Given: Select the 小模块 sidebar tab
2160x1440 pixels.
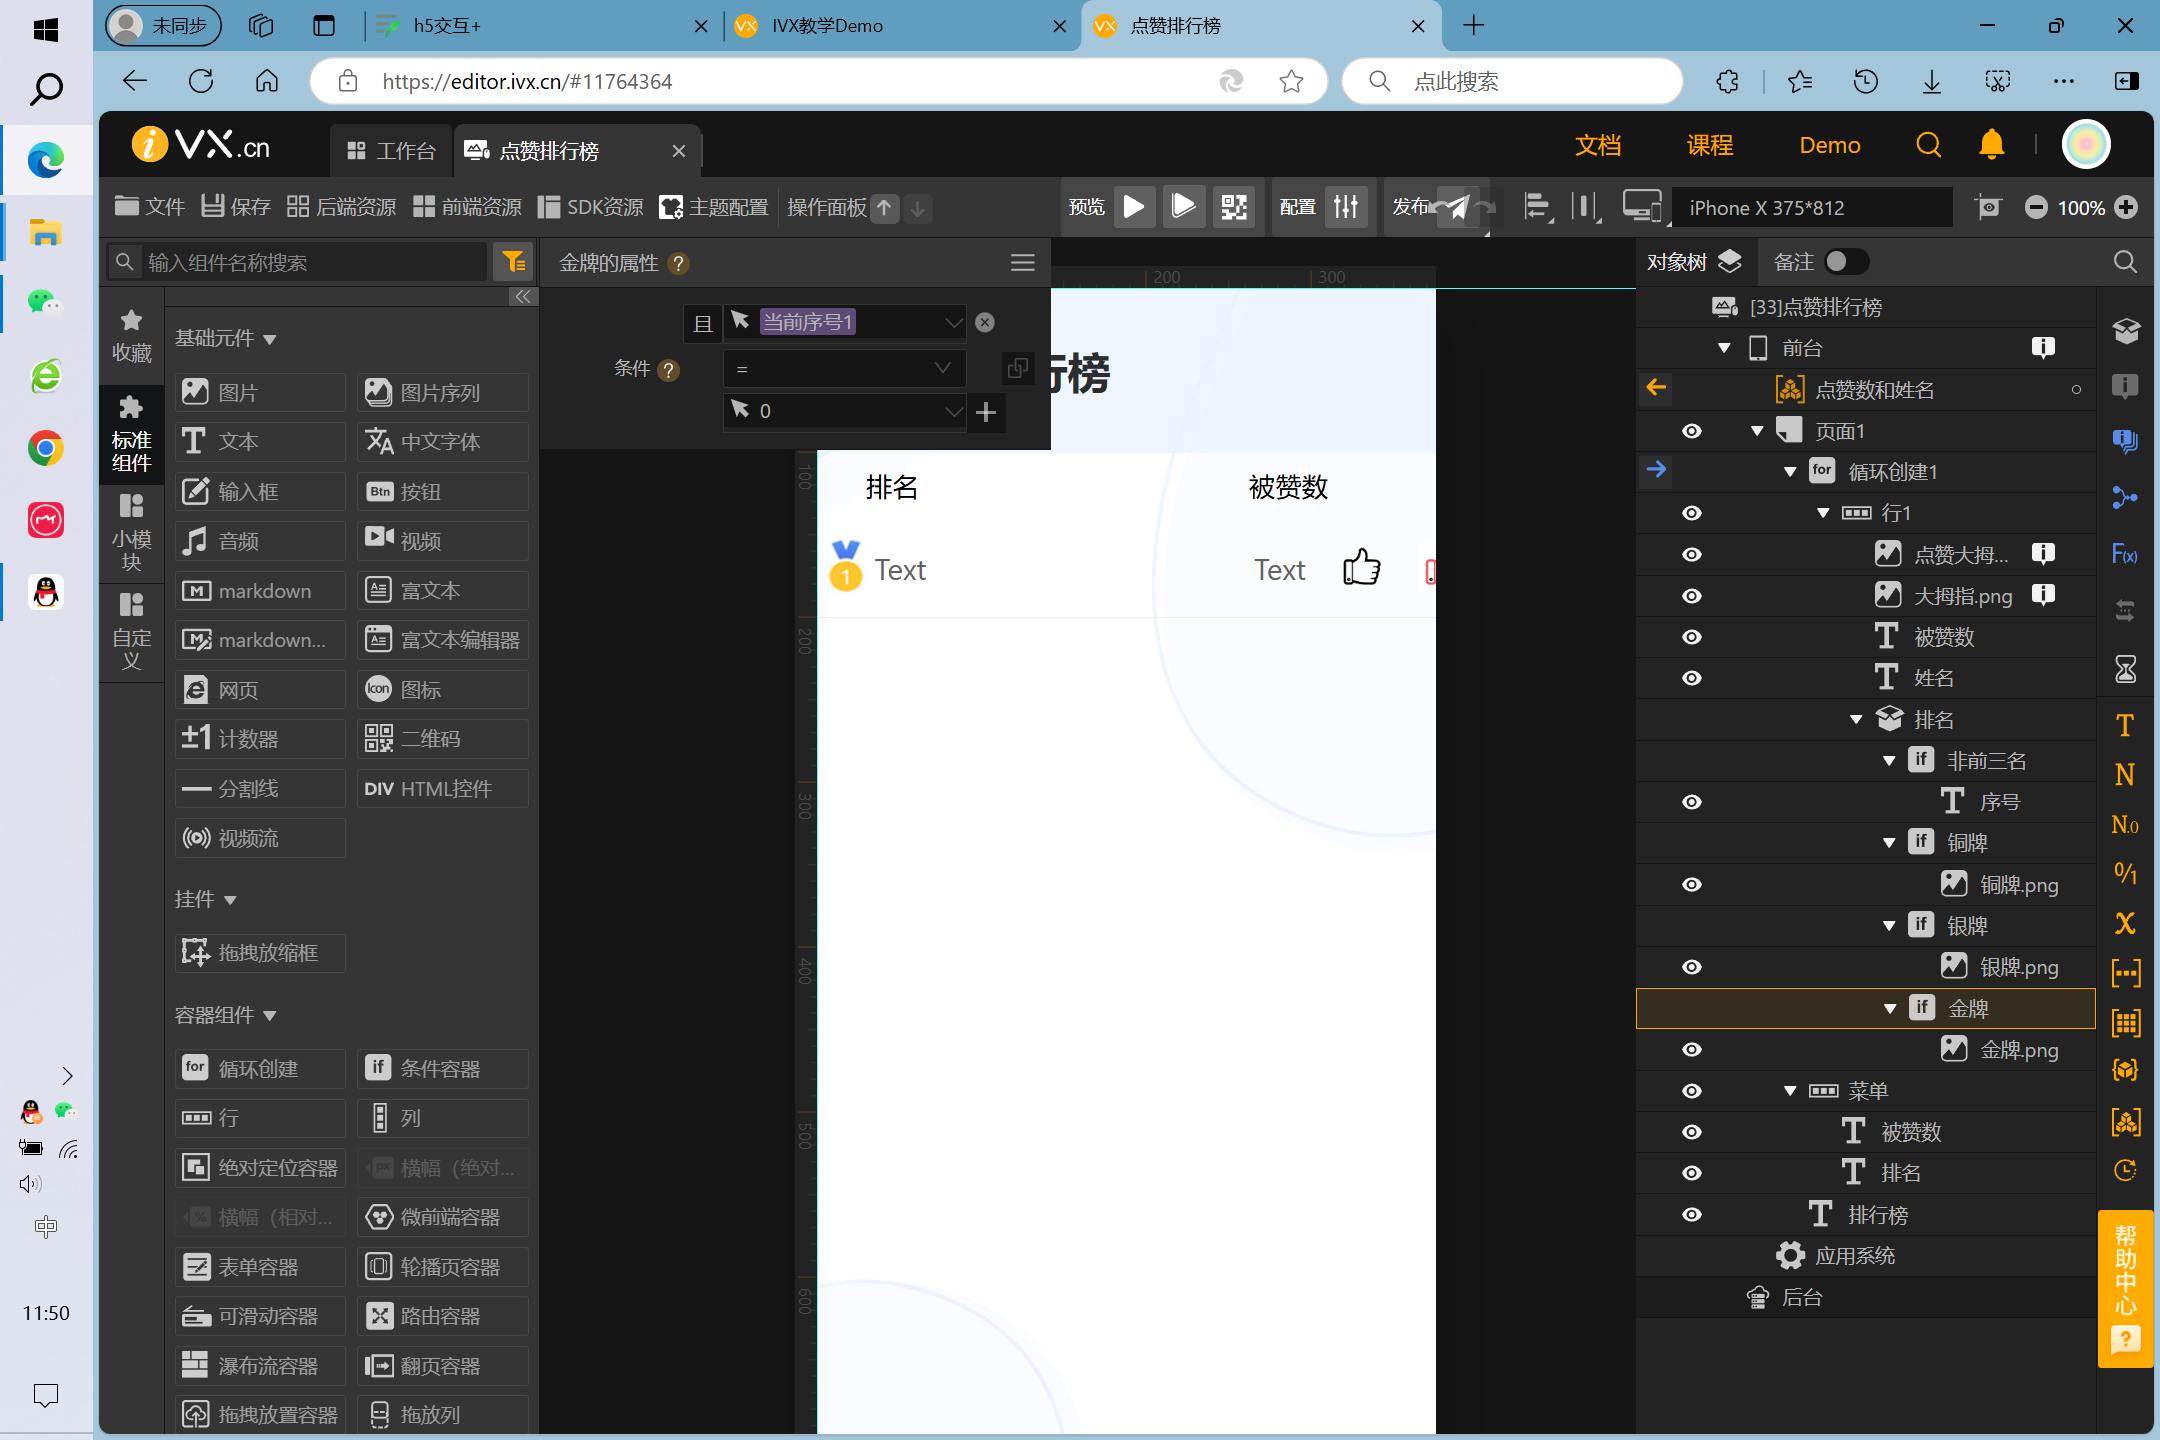Looking at the screenshot, I should tap(131, 533).
